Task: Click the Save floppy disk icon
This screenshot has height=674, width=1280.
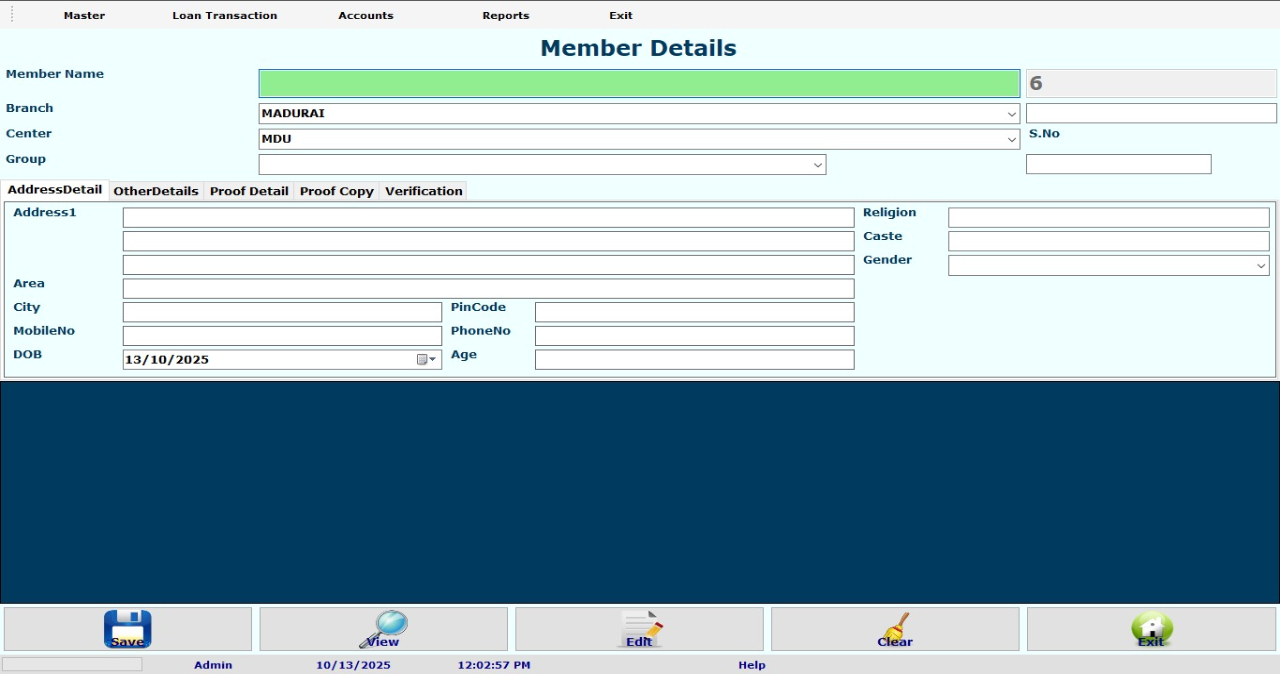Action: (x=127, y=629)
